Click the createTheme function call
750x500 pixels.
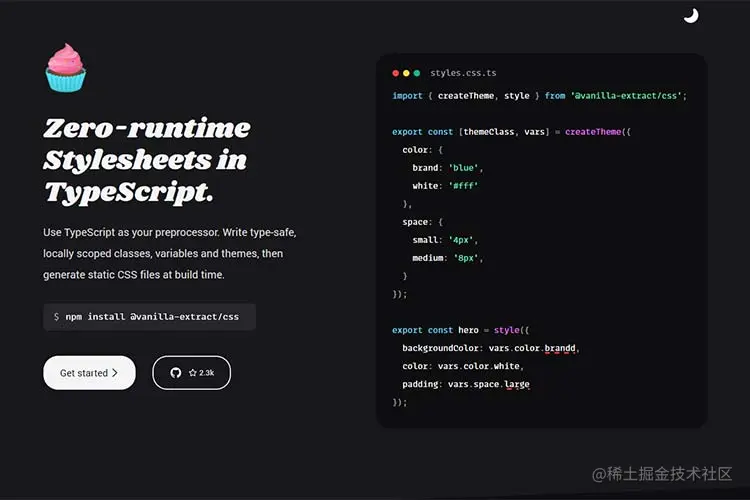click(x=593, y=132)
